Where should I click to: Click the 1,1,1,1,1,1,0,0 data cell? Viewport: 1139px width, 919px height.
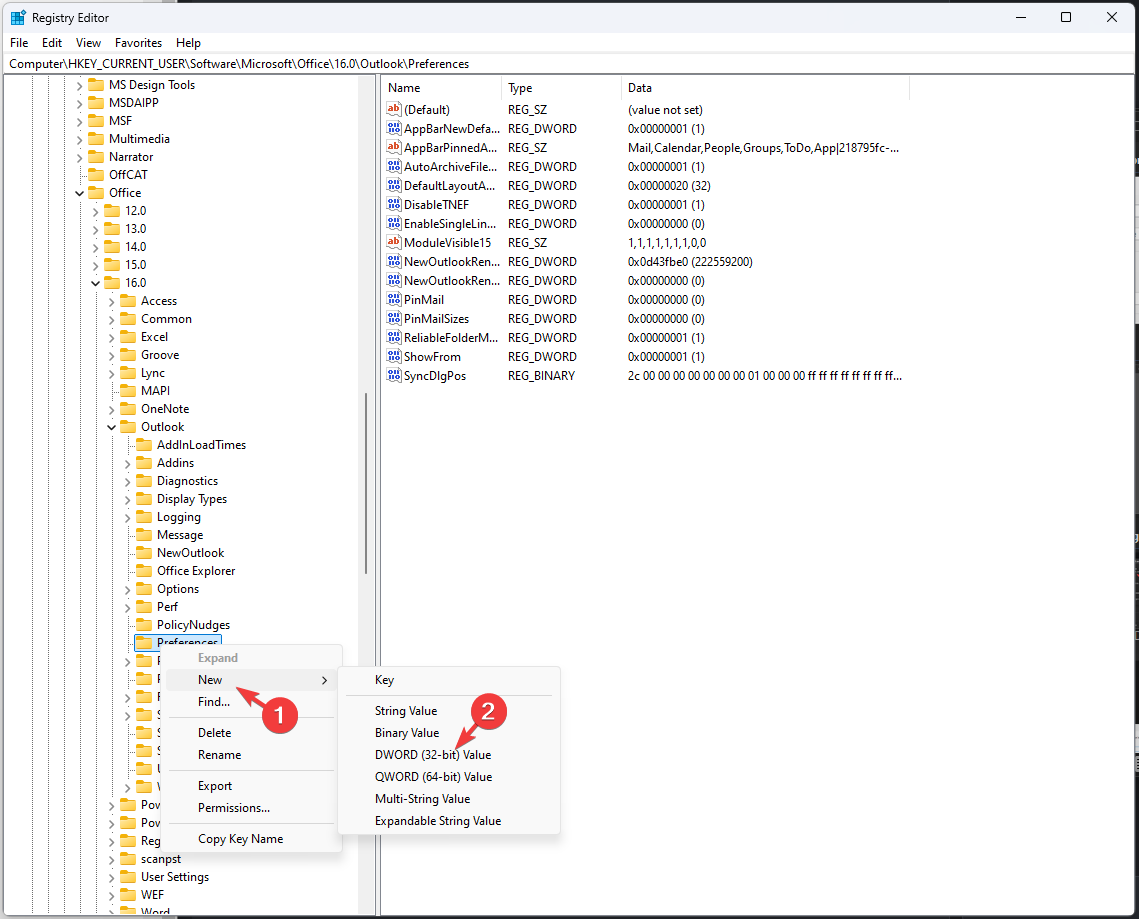point(667,243)
